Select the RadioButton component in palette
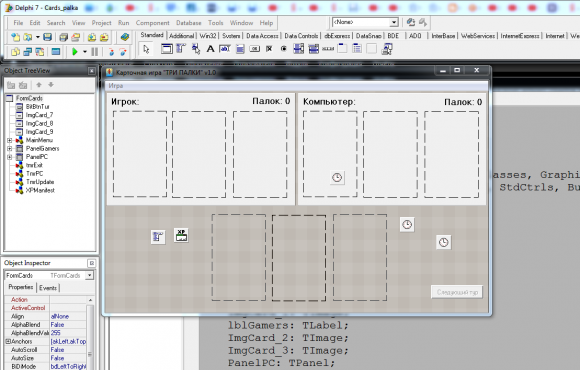Image resolution: width=580 pixels, height=370 pixels. 284,49
